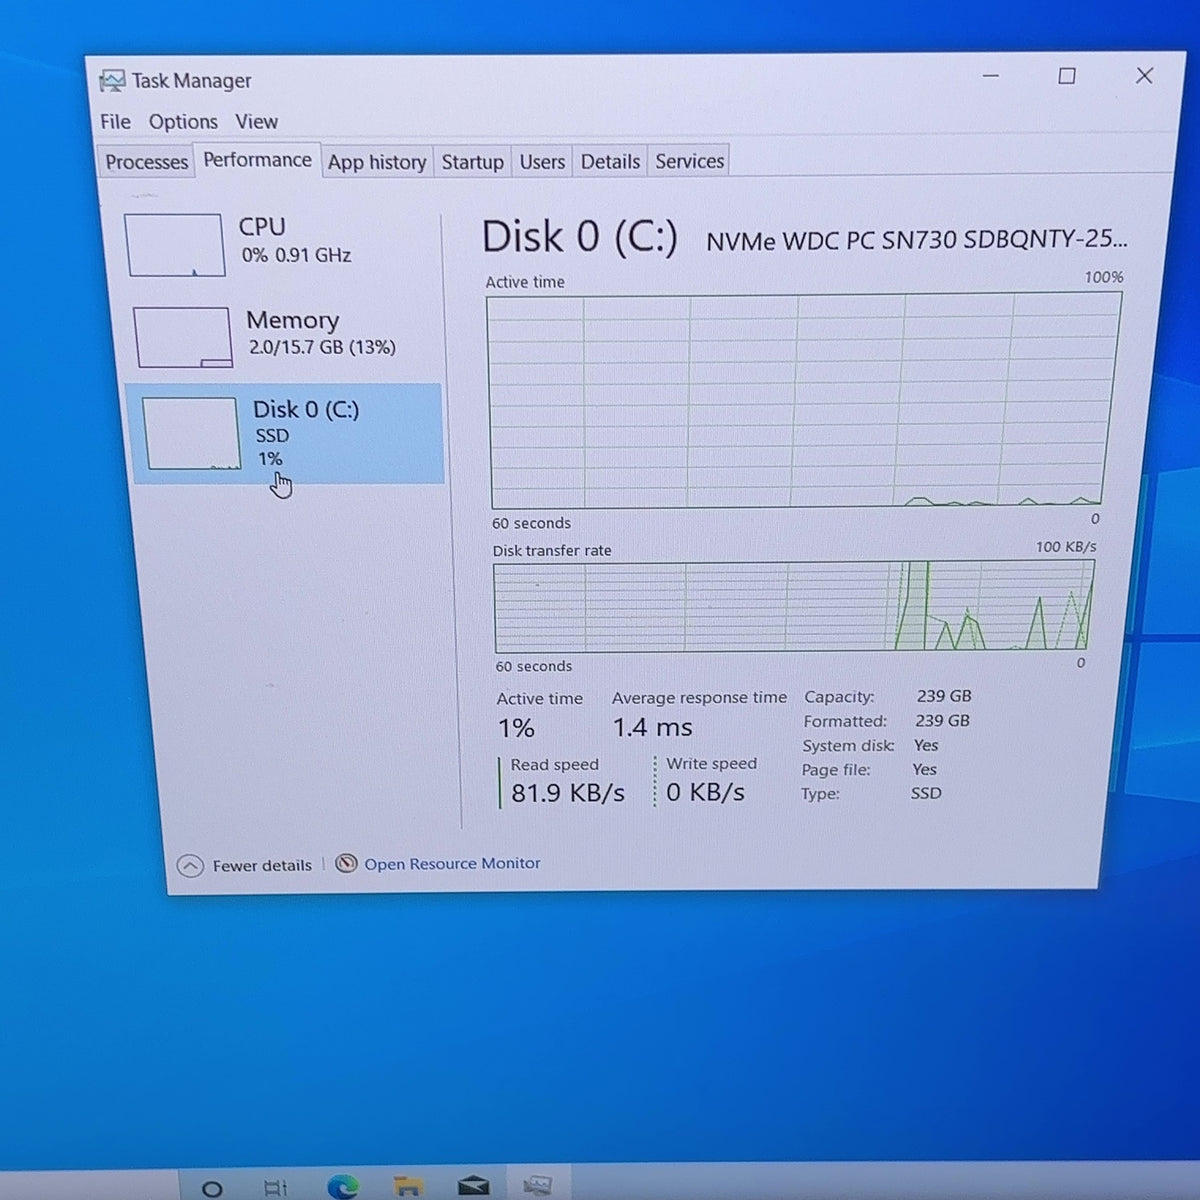Click the Capacity "239 GB" value
This screenshot has width=1200, height=1200.
click(x=944, y=696)
